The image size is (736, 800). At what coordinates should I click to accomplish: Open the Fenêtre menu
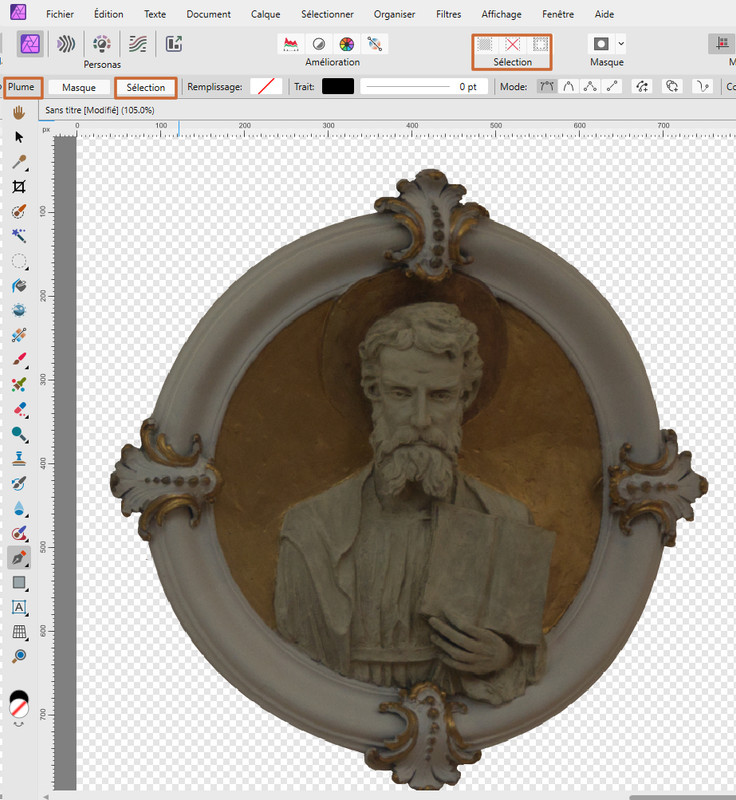pos(558,14)
